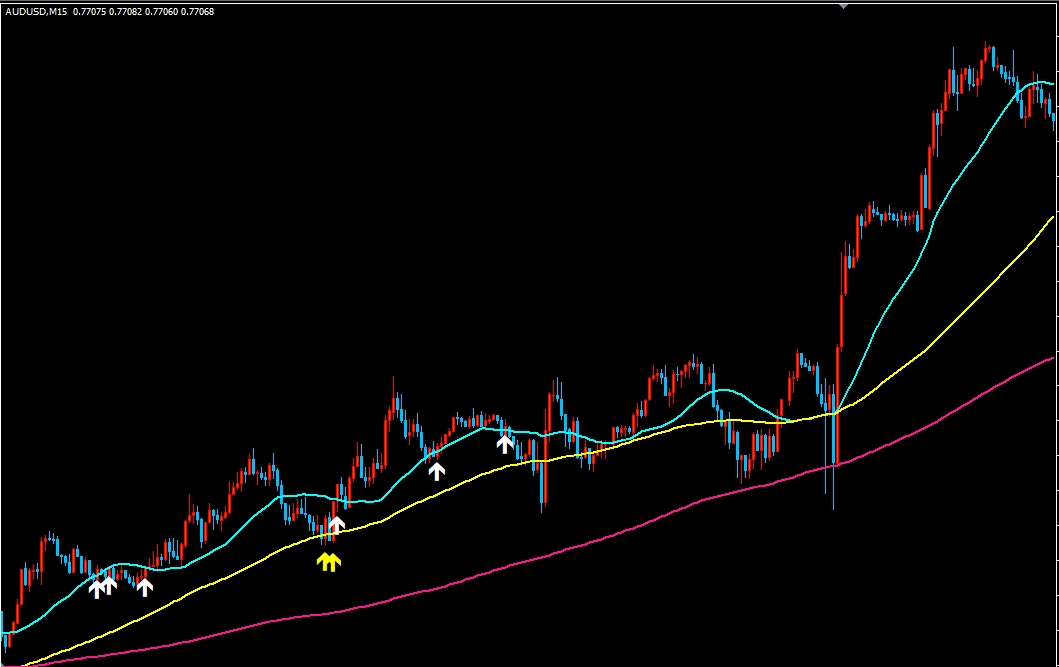Viewport: 1059px width, 667px height.
Task: Click the AUDUSD,M15 symbol label
Action: click(36, 11)
